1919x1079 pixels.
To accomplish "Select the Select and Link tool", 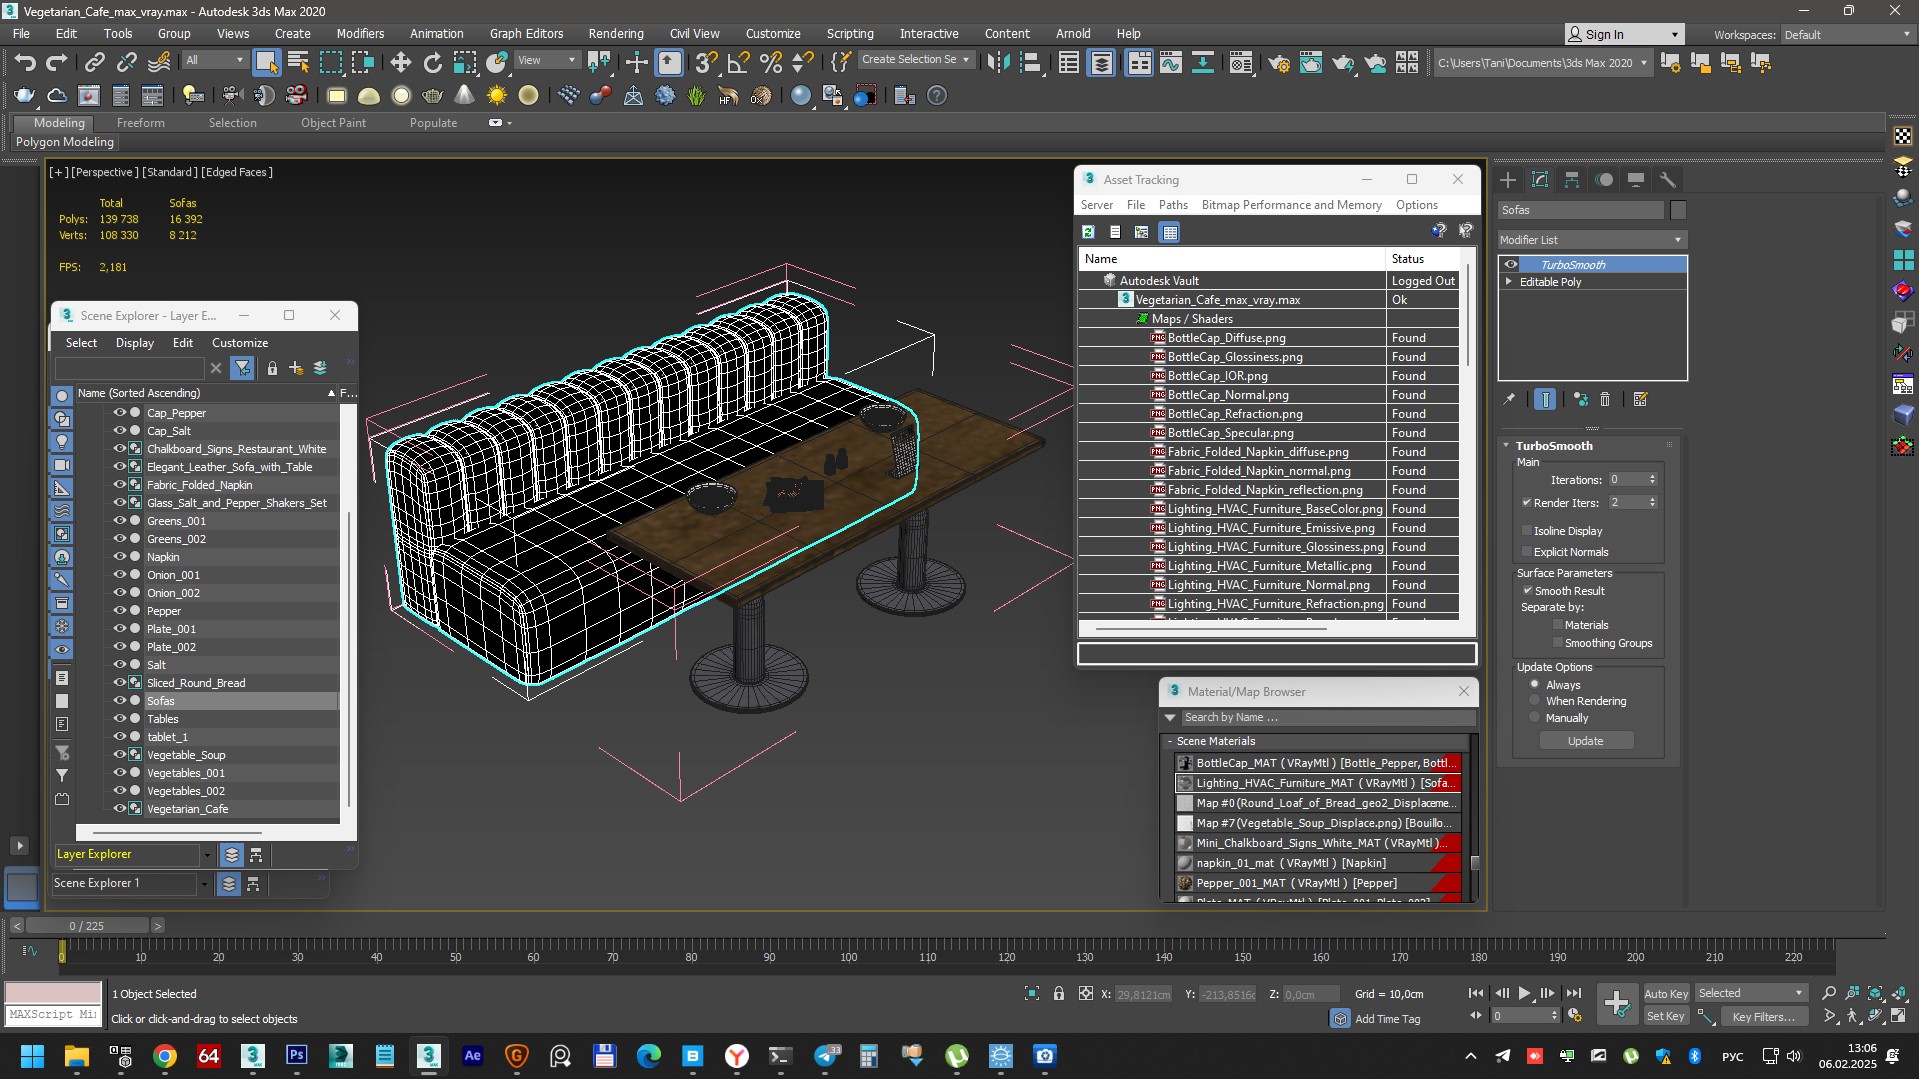I will coord(94,63).
